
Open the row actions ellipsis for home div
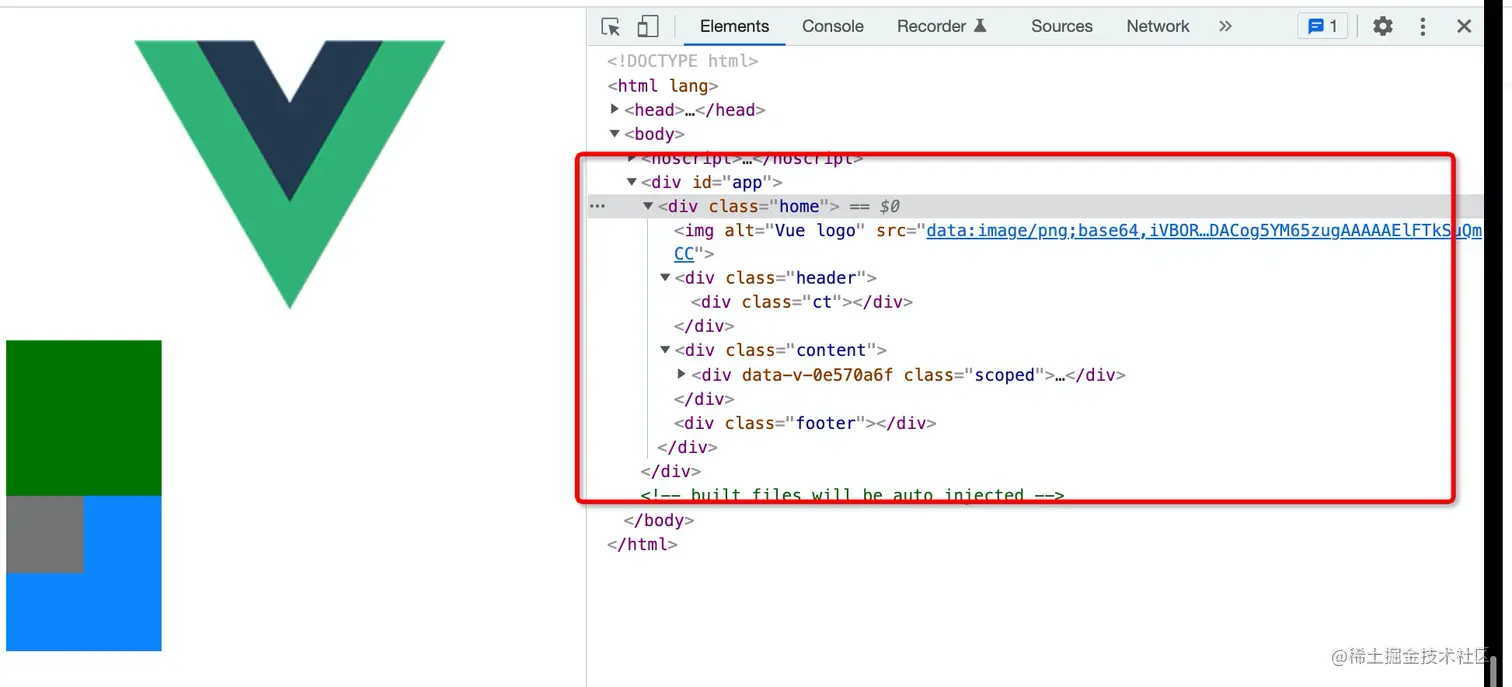[x=597, y=206]
